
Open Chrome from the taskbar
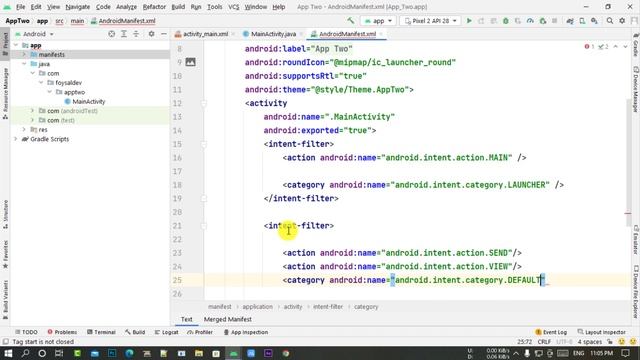click(x=286, y=353)
